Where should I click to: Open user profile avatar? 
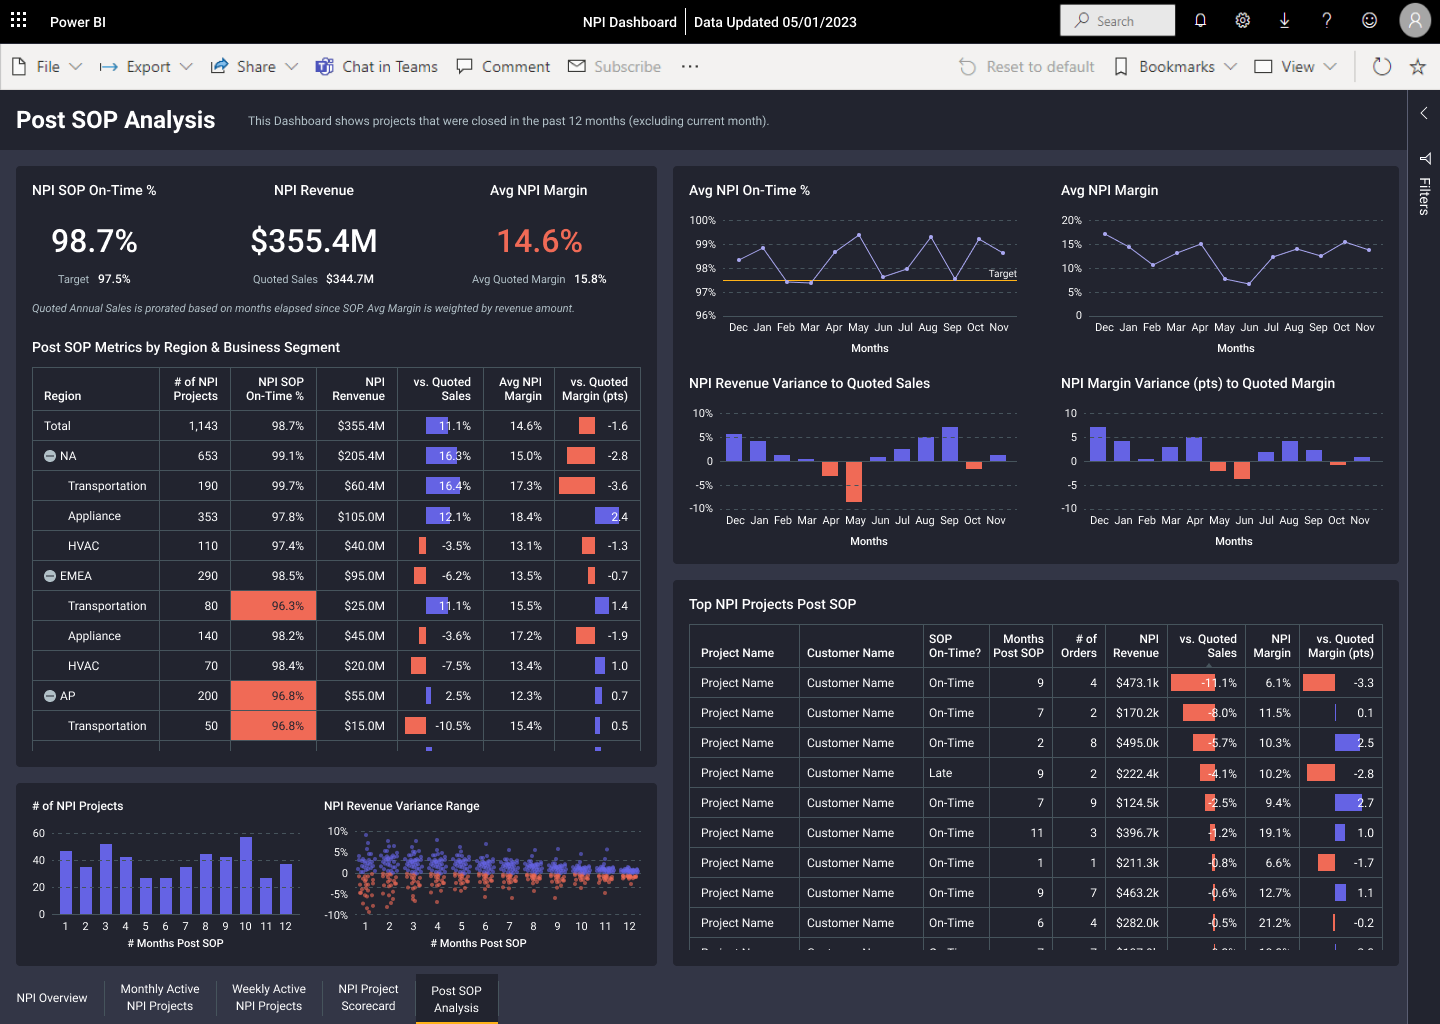tap(1415, 20)
